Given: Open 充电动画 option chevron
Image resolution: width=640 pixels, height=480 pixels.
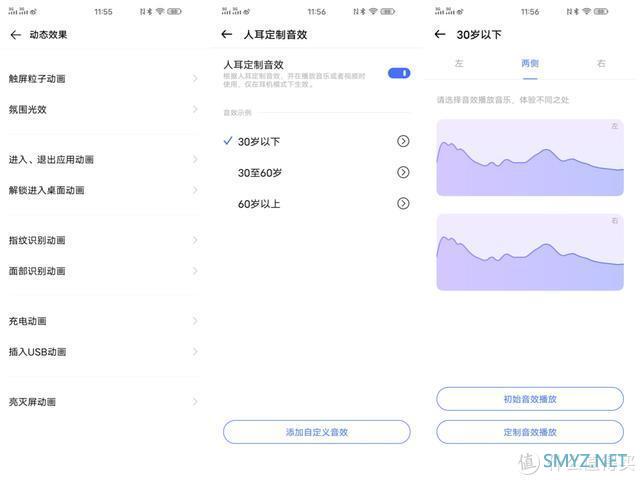Looking at the screenshot, I should [195, 321].
